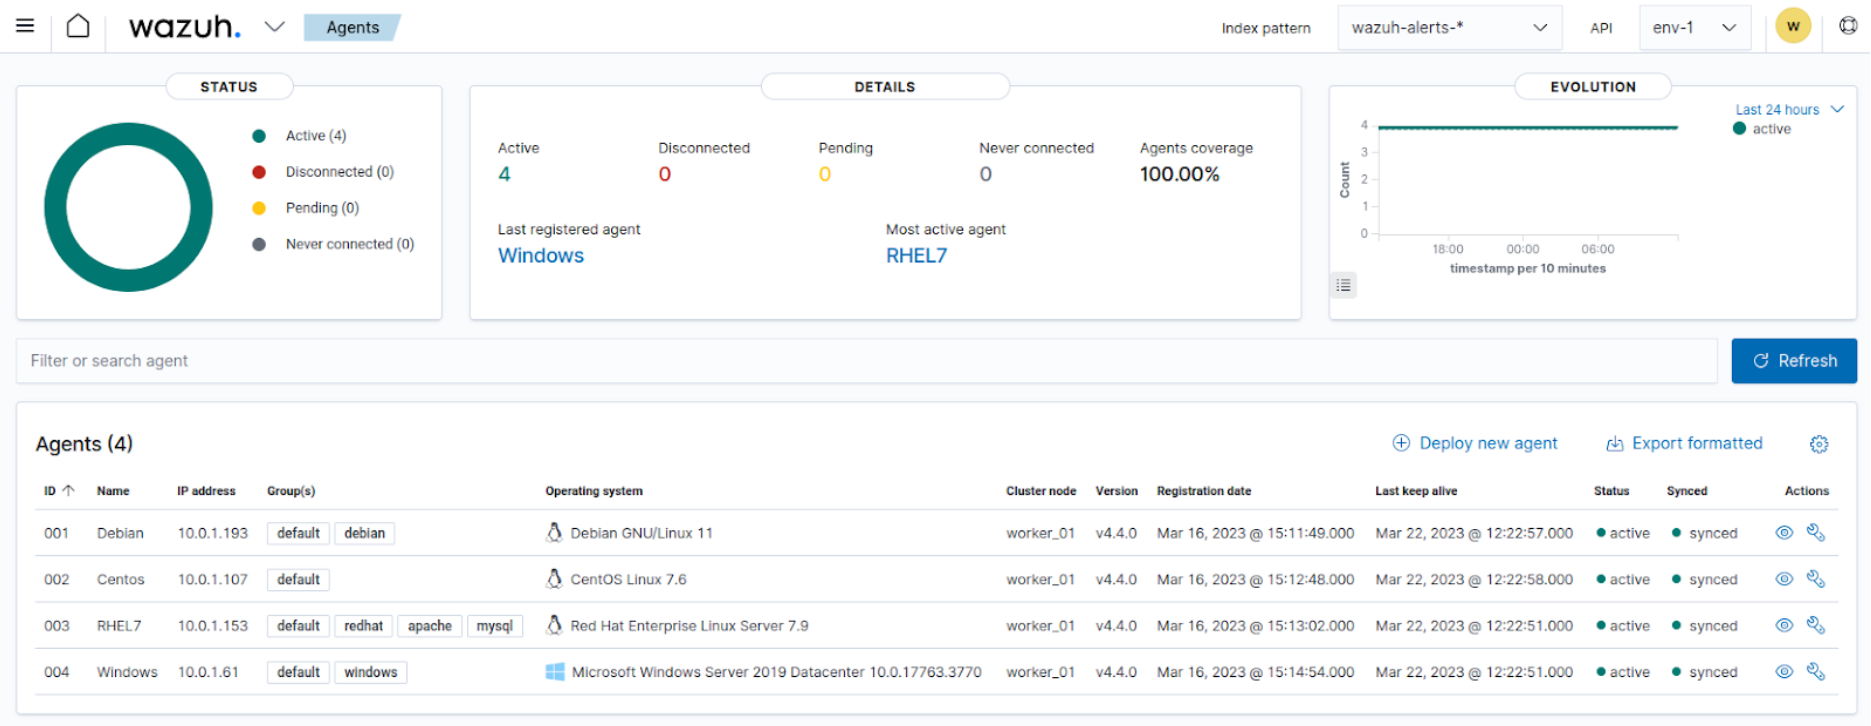Screen dimensions: 1871x726
Task: Click the yellow Pending legend color dot
Action: (259, 208)
